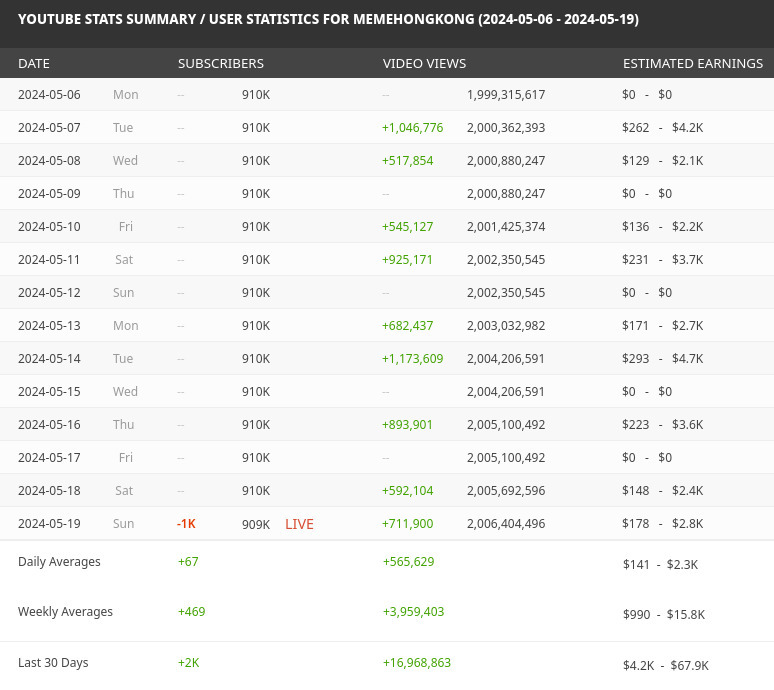The width and height of the screenshot is (774, 690).
Task: Click the 909K subscriber count
Action: (256, 525)
